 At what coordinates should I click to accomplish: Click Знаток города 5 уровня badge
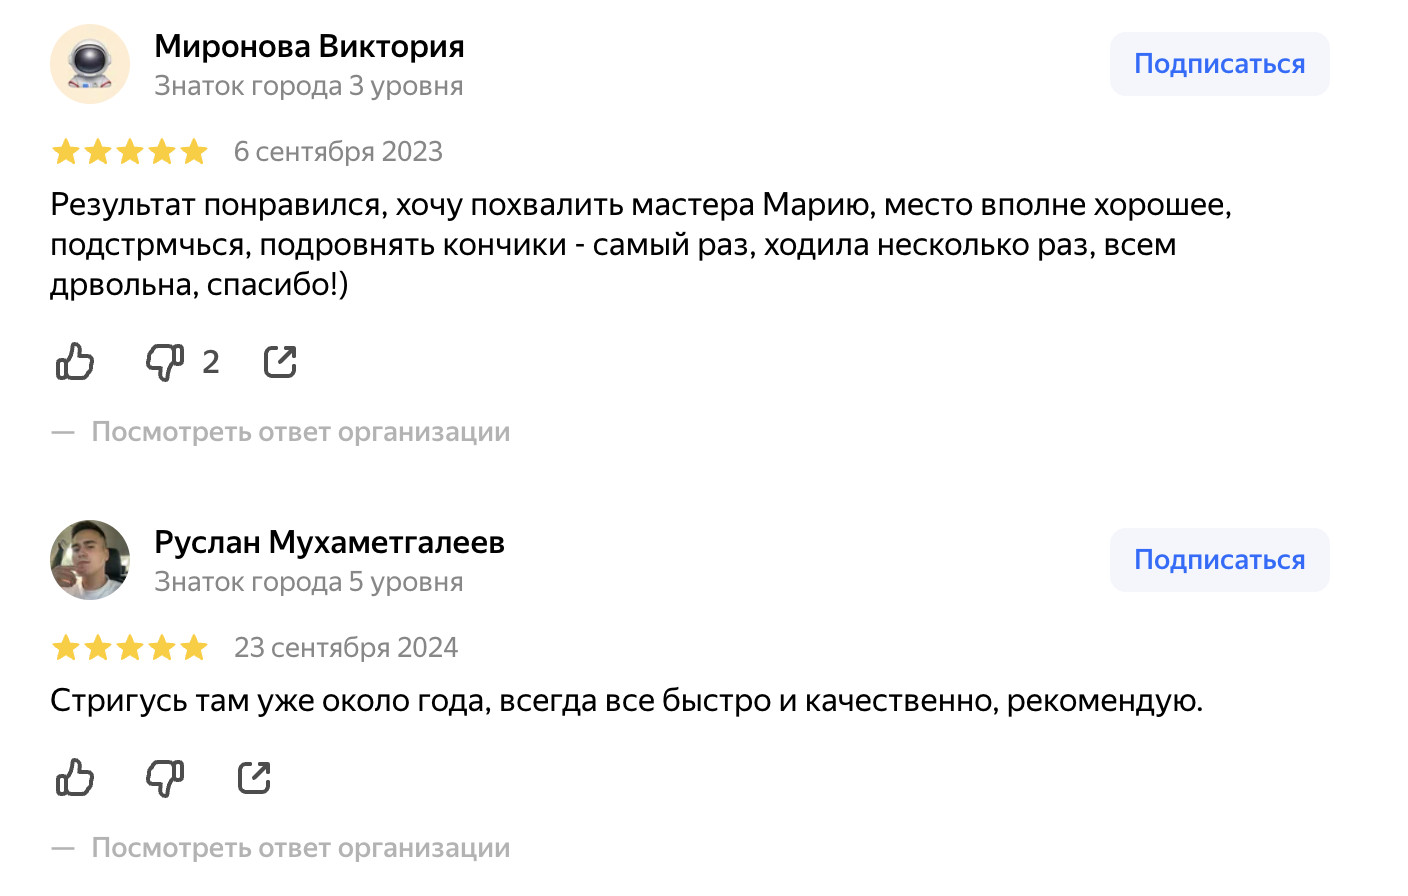(x=308, y=582)
